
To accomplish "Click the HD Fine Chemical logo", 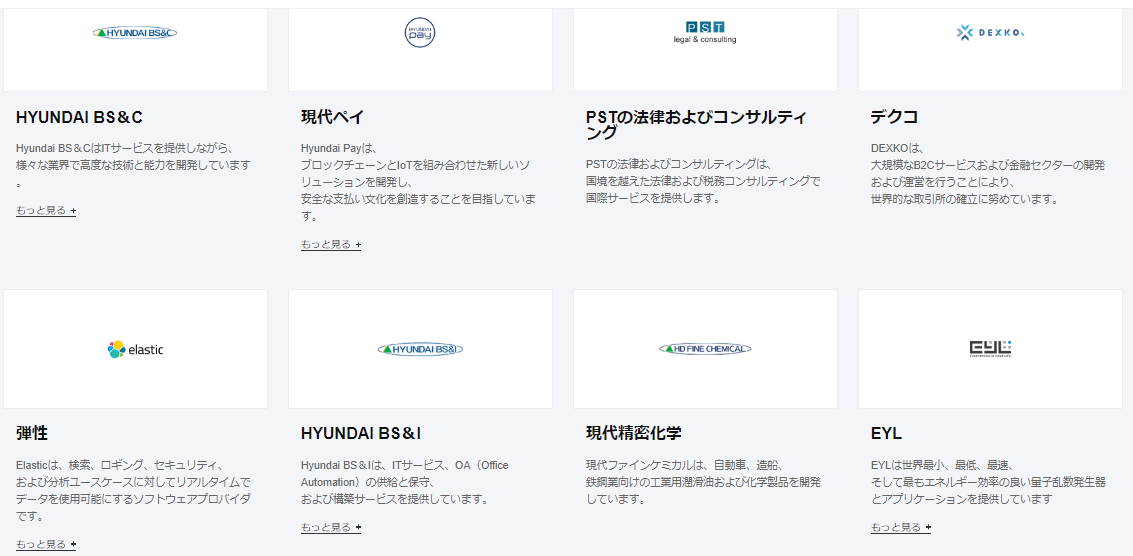I will pos(705,349).
